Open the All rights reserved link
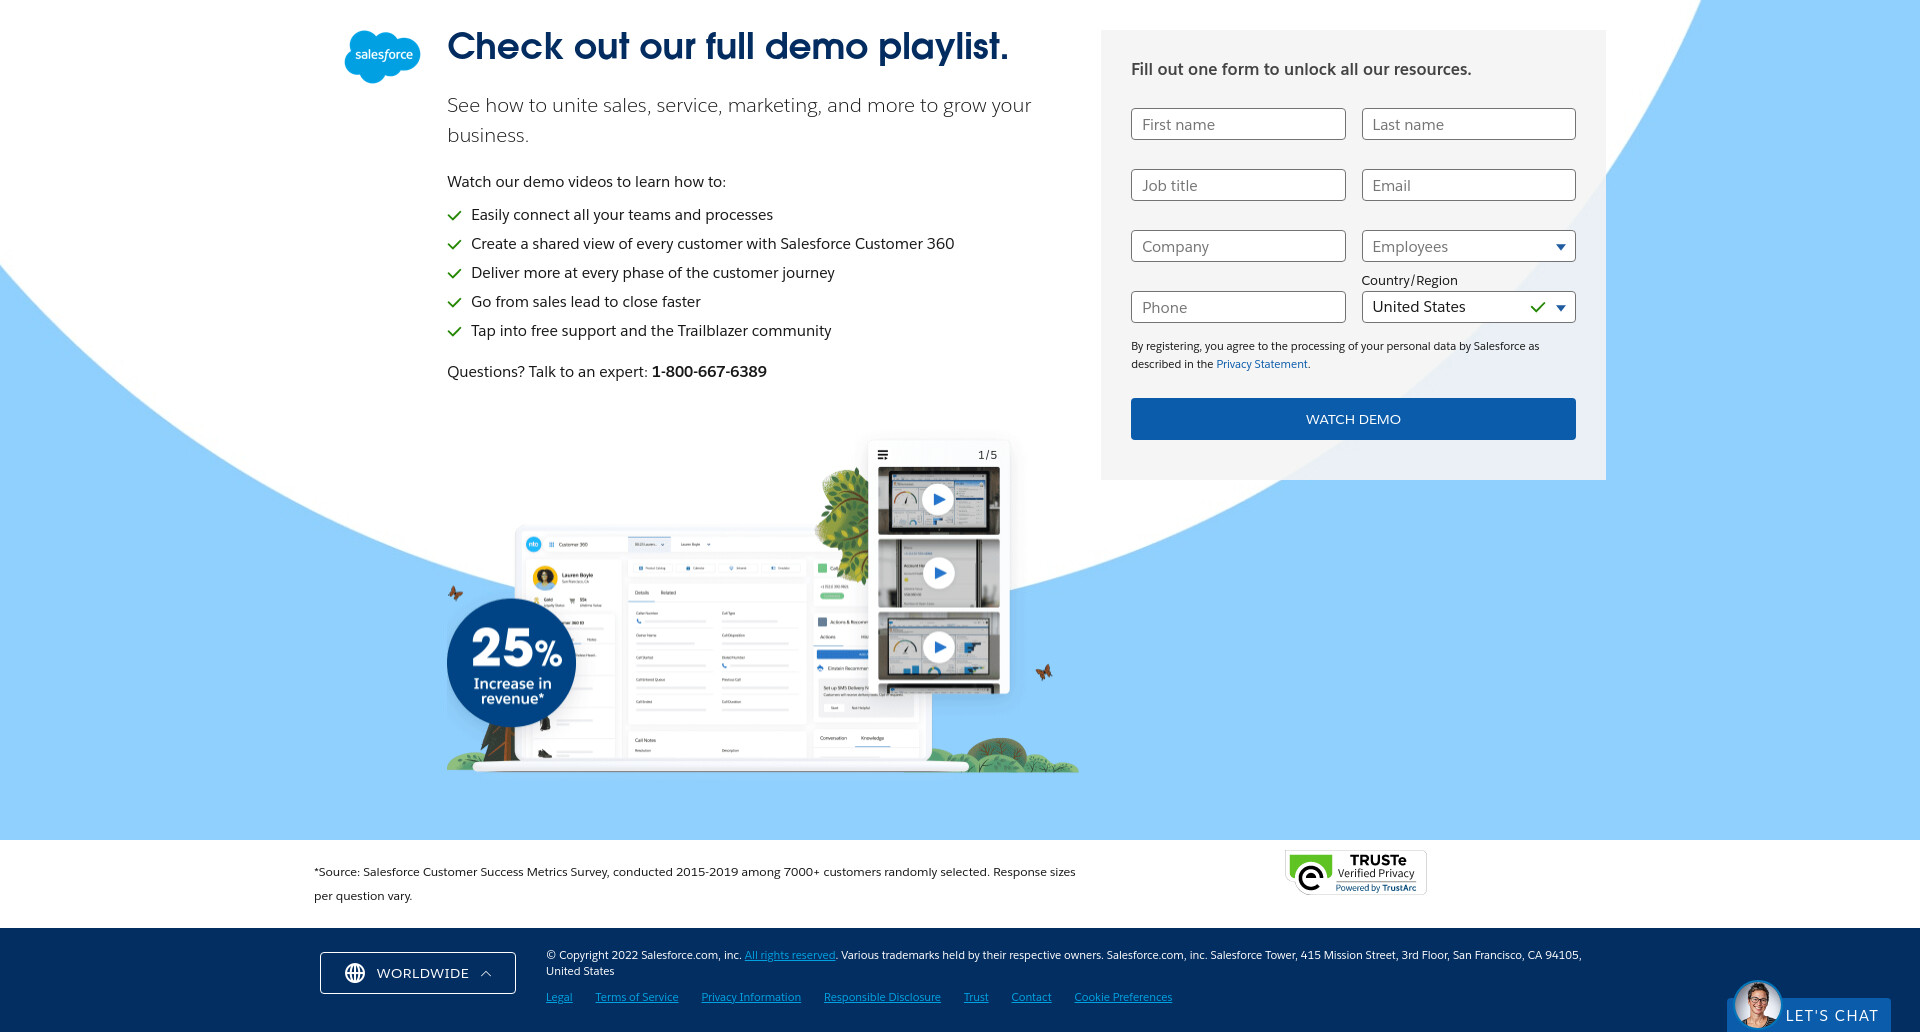This screenshot has height=1032, width=1920. (x=790, y=955)
